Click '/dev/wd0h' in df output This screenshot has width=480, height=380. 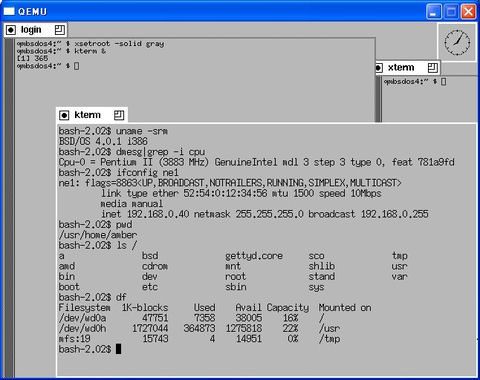coord(82,329)
